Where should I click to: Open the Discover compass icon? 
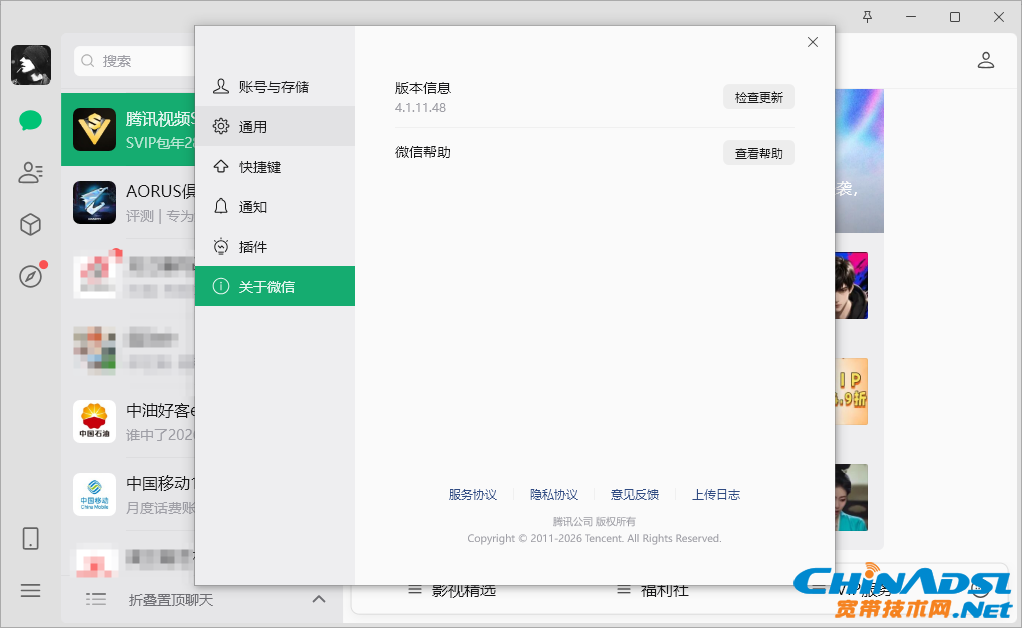(x=31, y=276)
